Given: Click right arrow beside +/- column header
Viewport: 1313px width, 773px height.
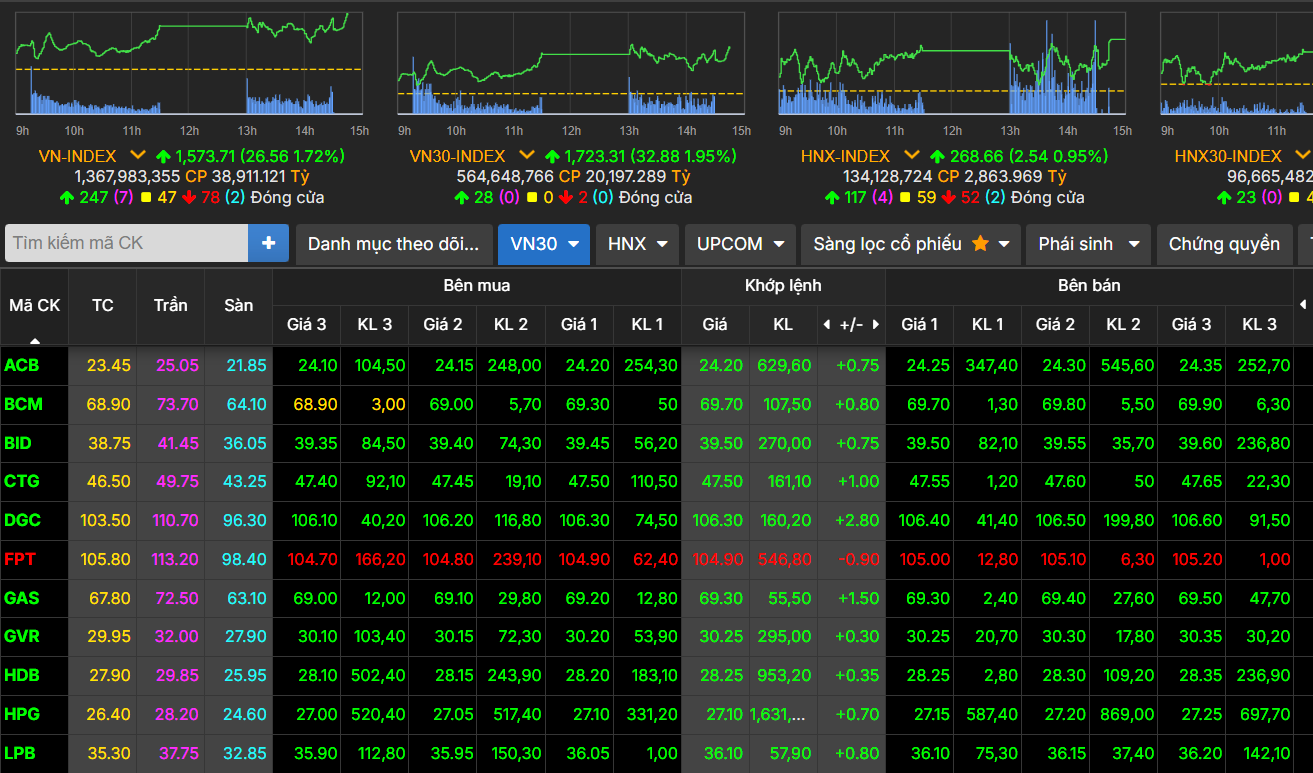Looking at the screenshot, I should tap(876, 325).
